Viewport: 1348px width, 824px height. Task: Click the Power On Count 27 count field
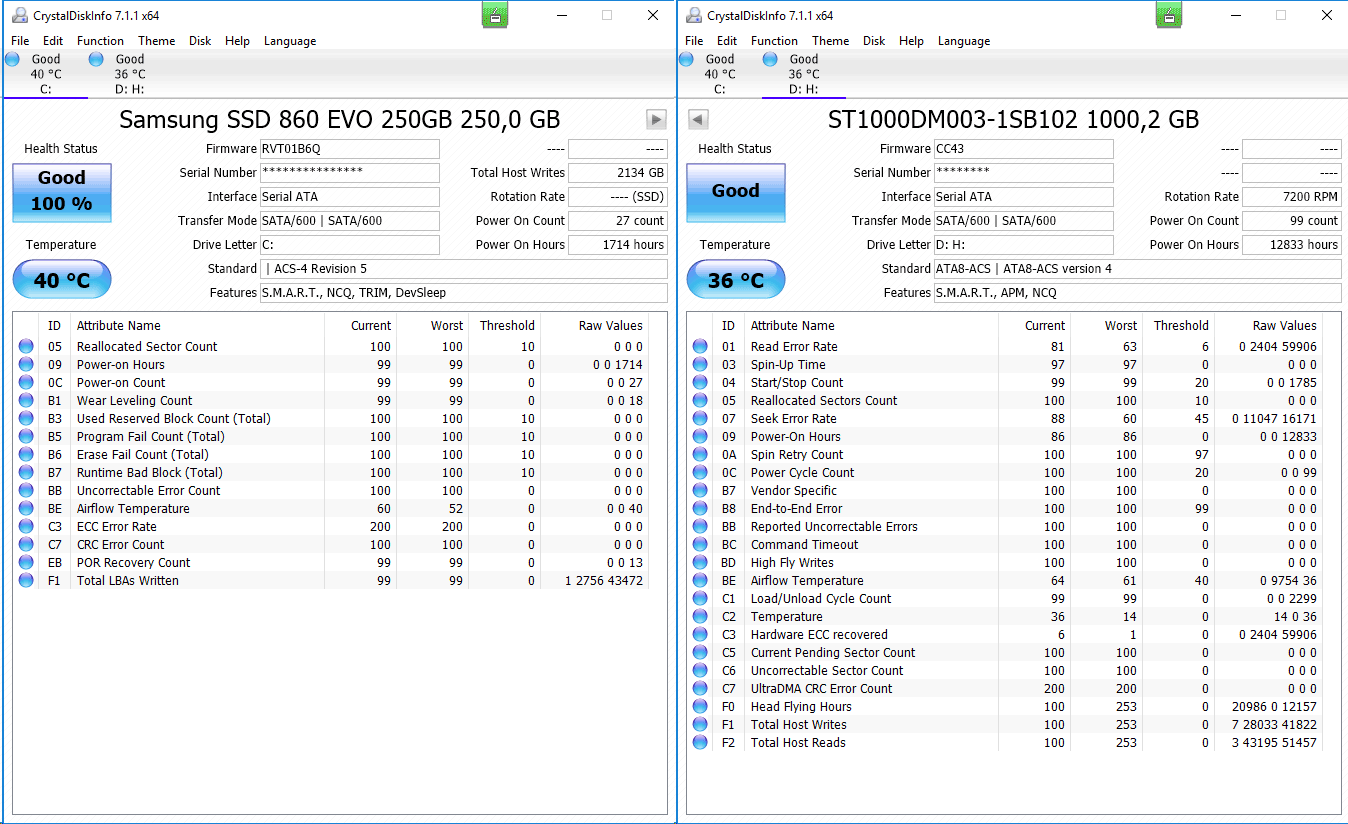618,221
